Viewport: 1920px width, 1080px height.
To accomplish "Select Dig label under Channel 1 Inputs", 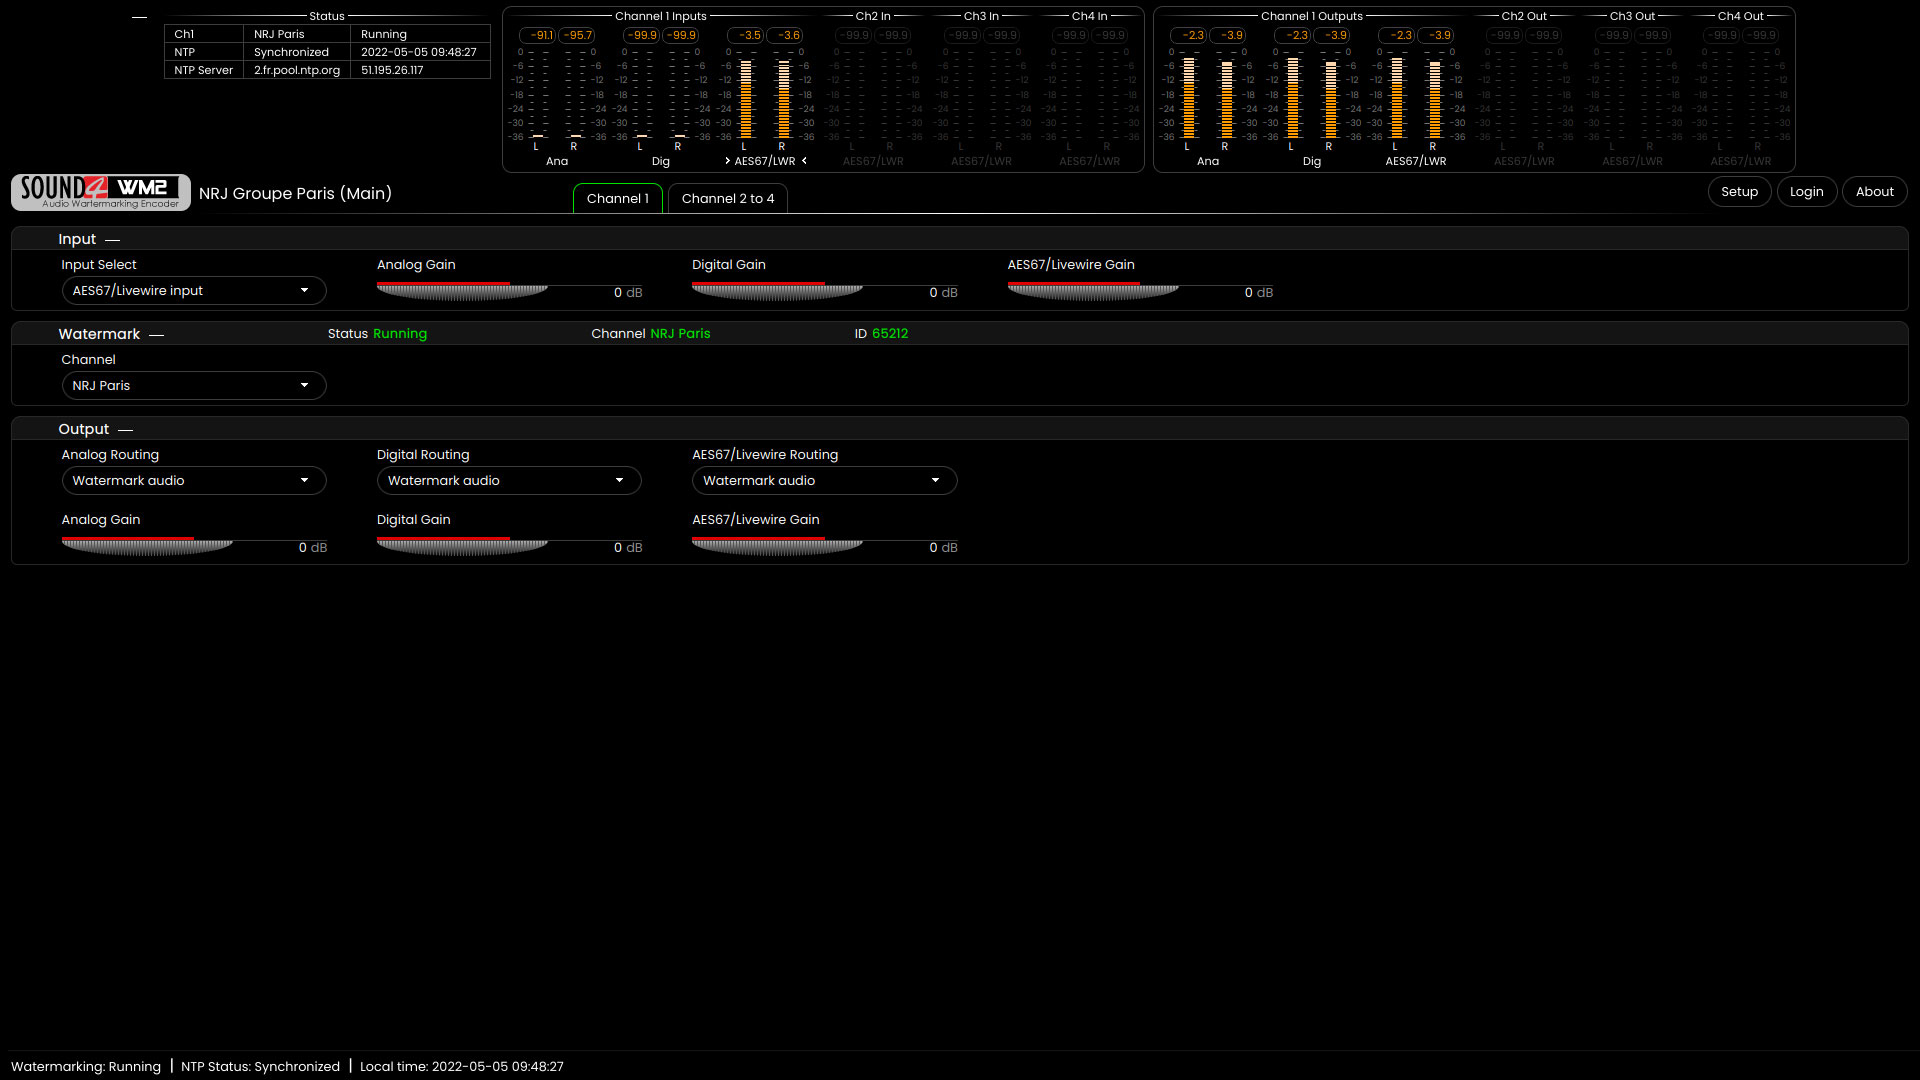I will pyautogui.click(x=660, y=161).
